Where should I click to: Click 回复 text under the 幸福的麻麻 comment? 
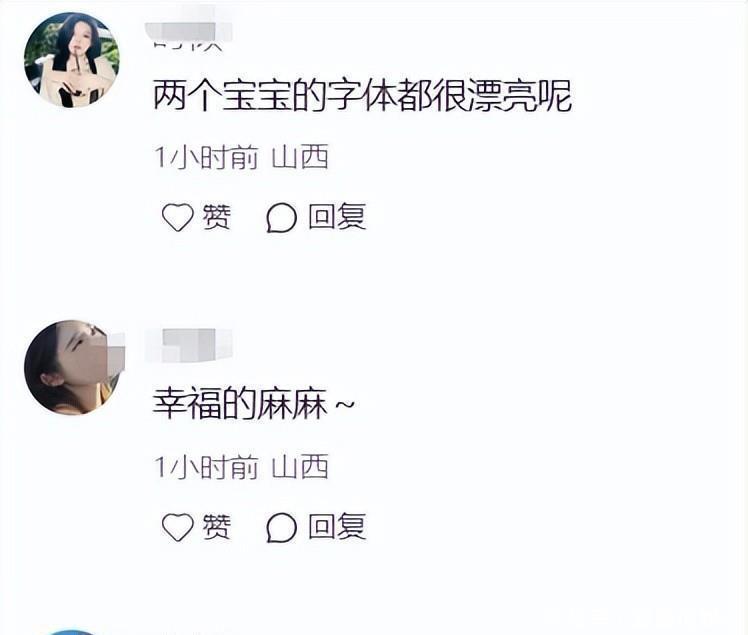click(x=337, y=527)
